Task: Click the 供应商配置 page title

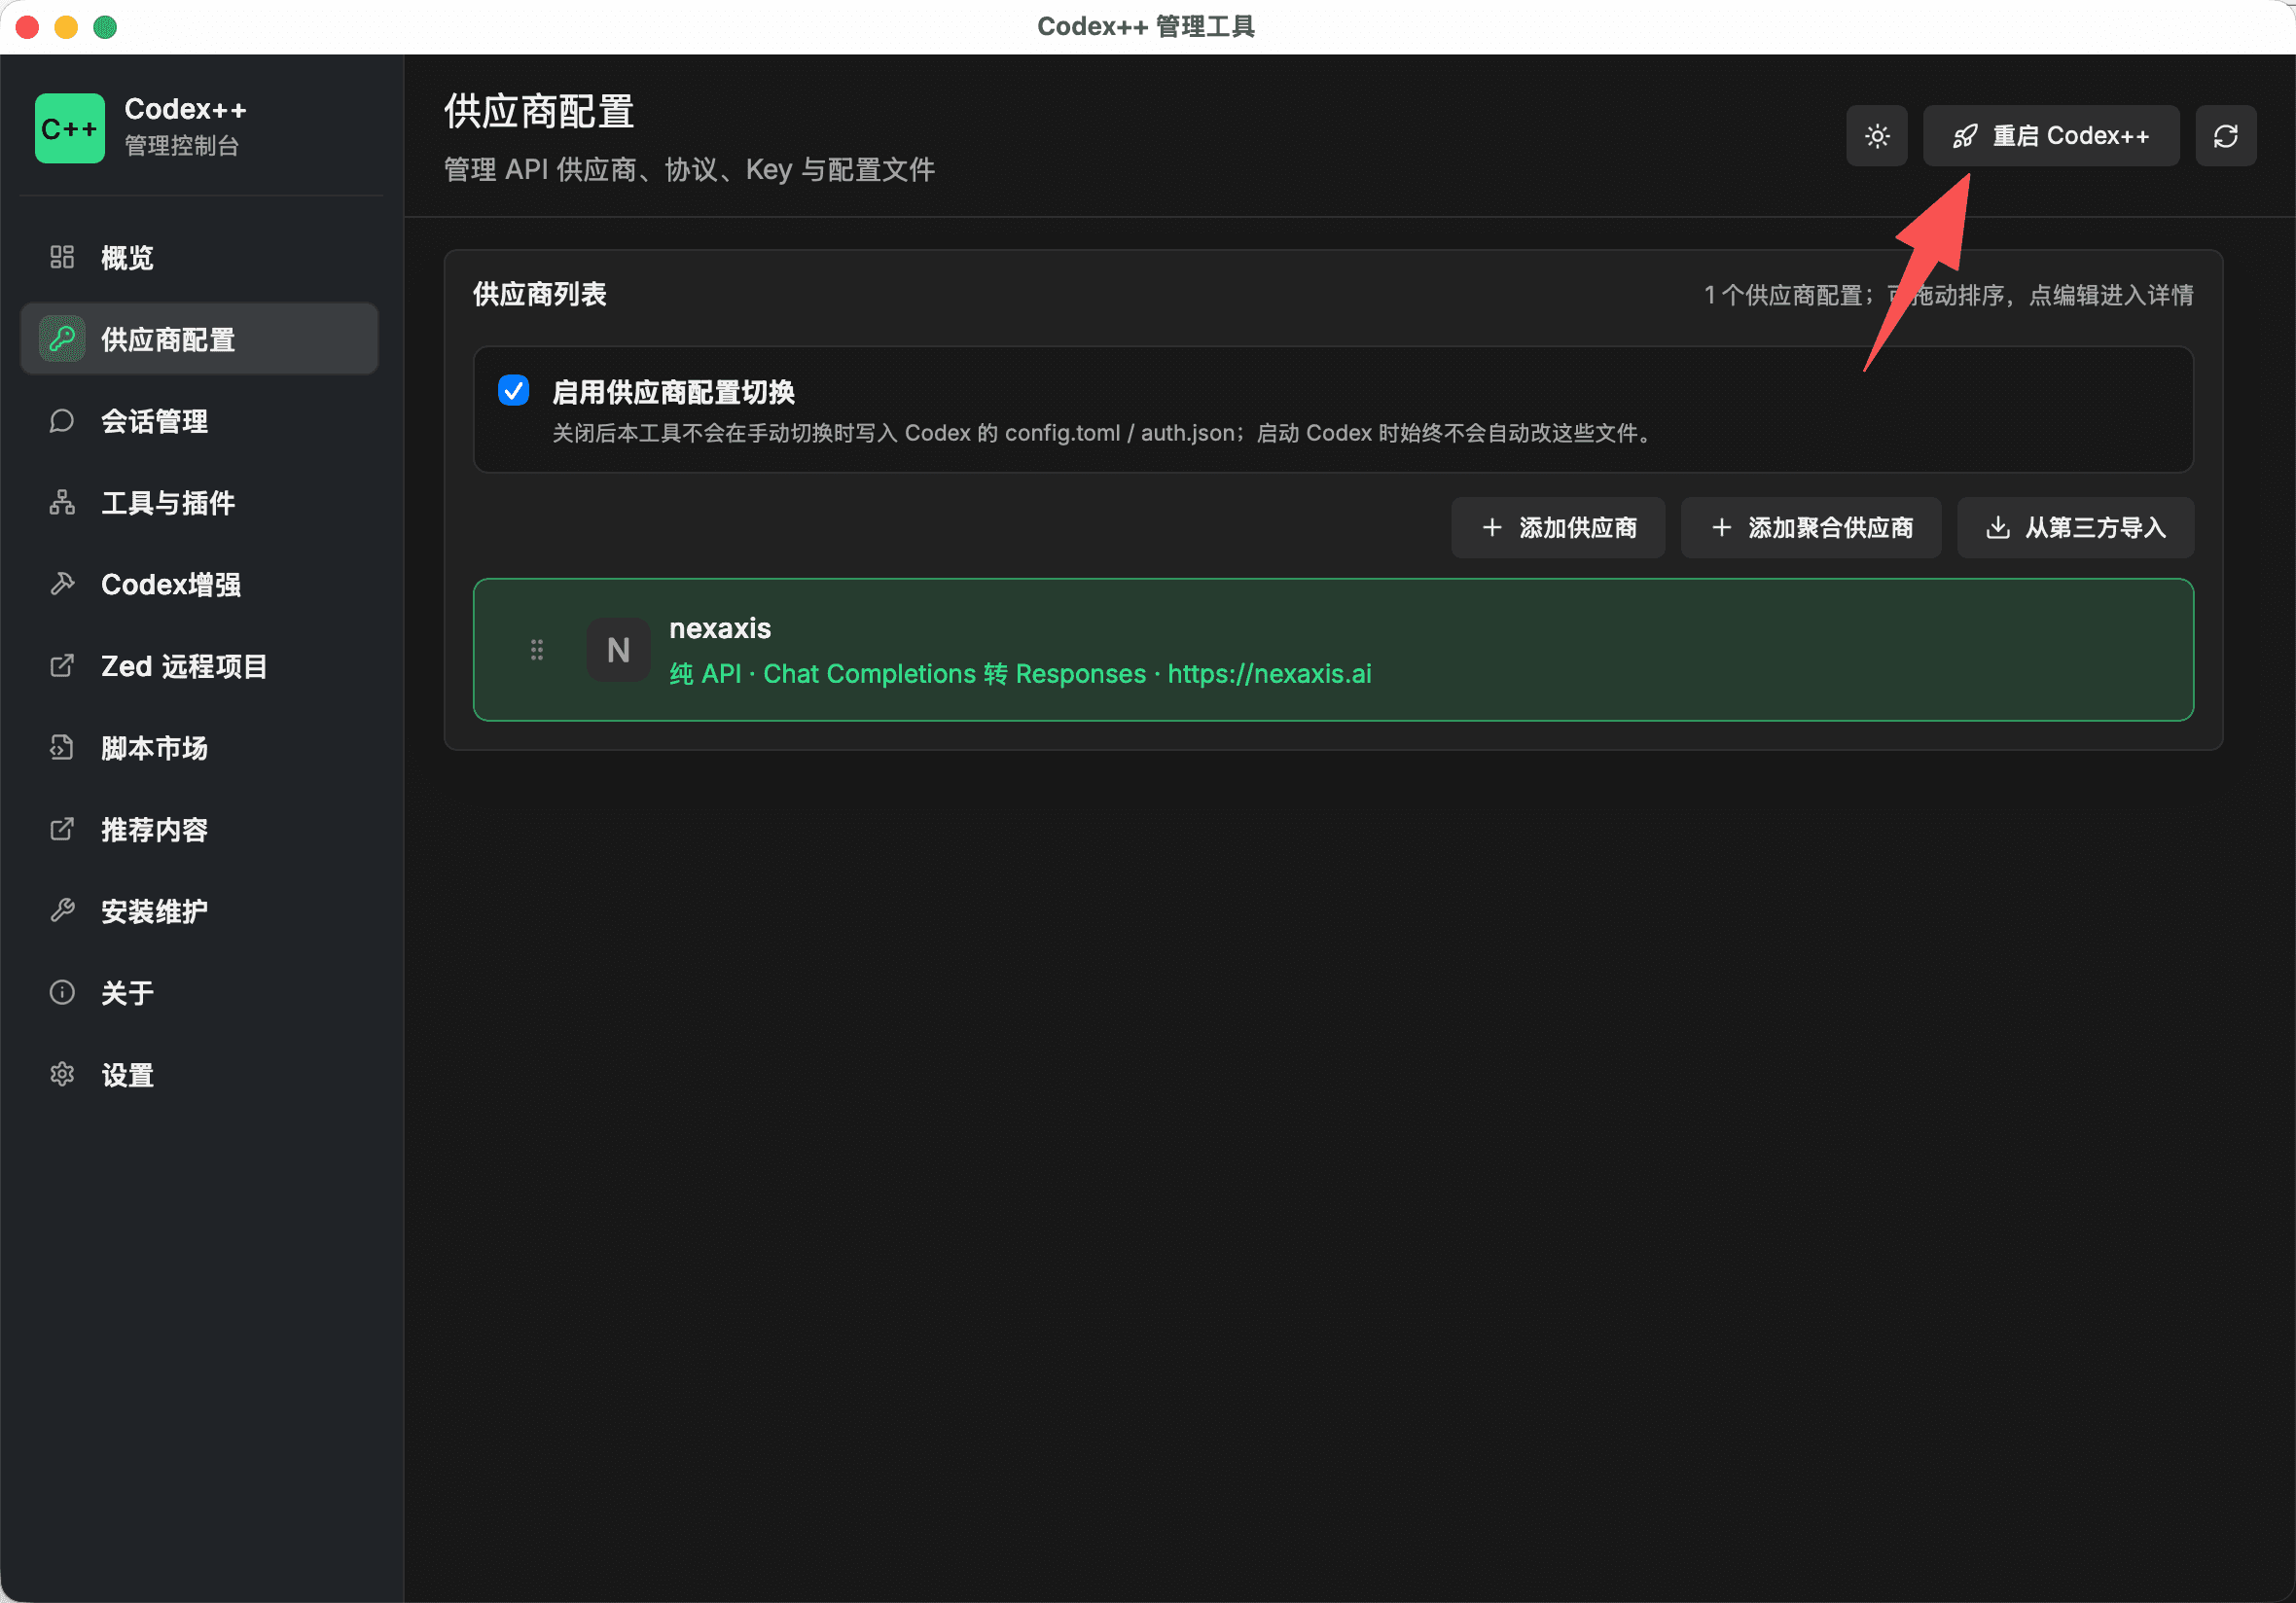Action: click(539, 111)
